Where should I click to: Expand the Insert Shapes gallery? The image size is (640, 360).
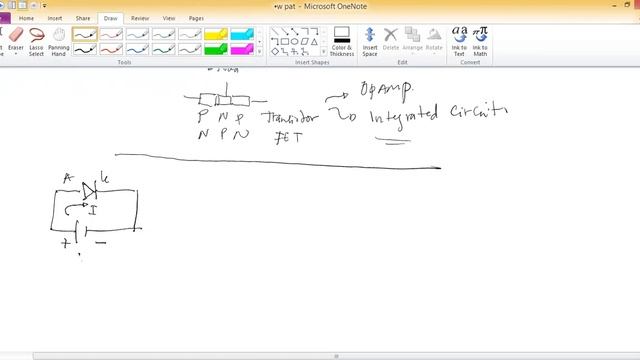324,51
